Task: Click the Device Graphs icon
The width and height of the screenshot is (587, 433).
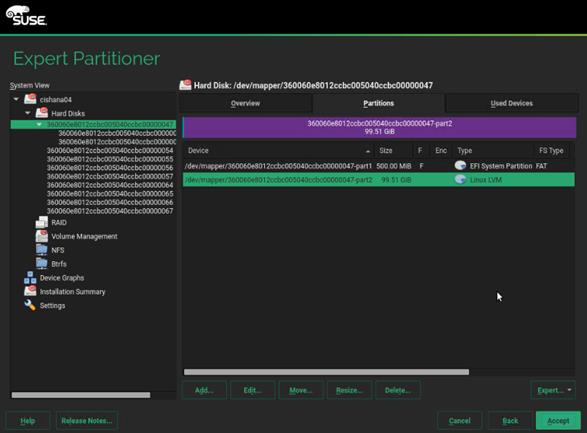Action: pos(30,278)
